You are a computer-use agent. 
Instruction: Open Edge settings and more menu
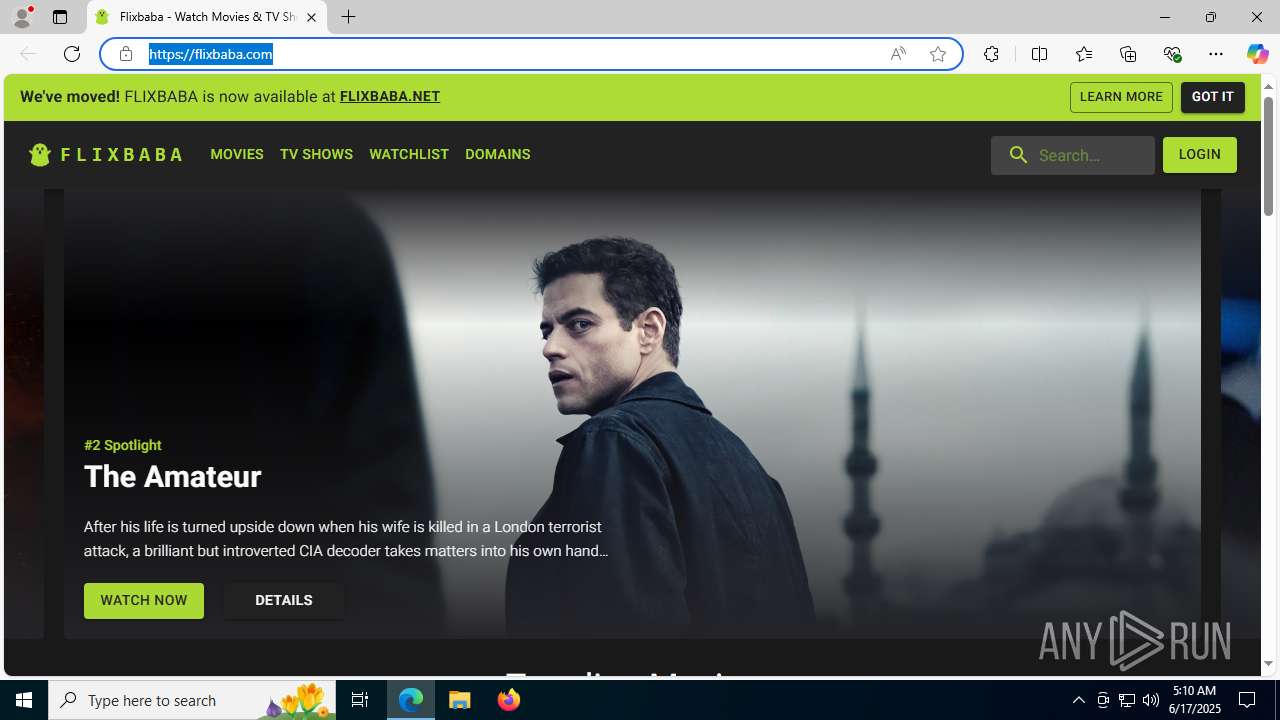1216,54
